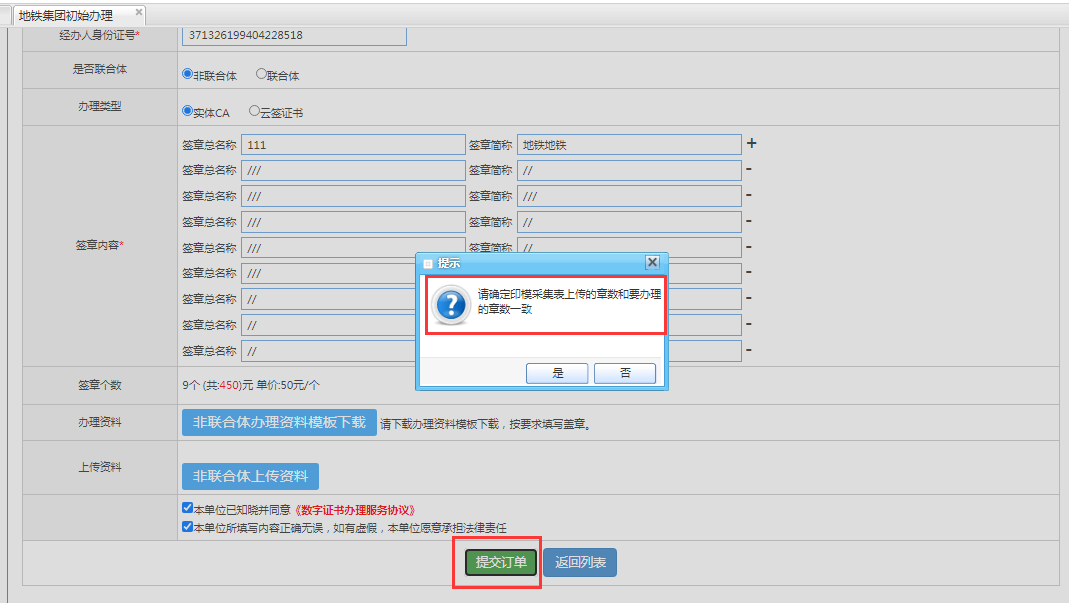The height and width of the screenshot is (603, 1069).
Task: Uncheck the 数字证书办理服务协议 agreement checkbox
Action: tap(187, 508)
